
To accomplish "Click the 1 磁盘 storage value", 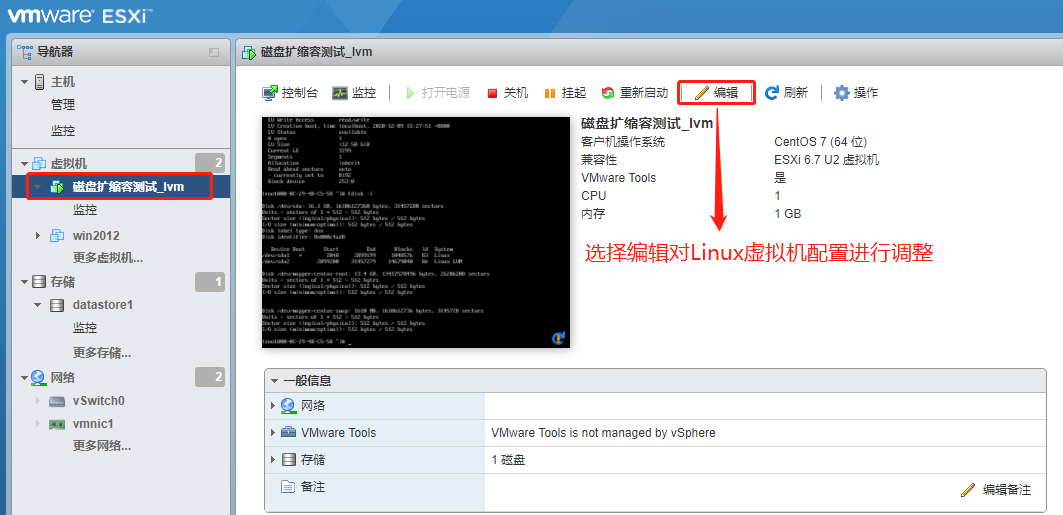I will tap(508, 460).
